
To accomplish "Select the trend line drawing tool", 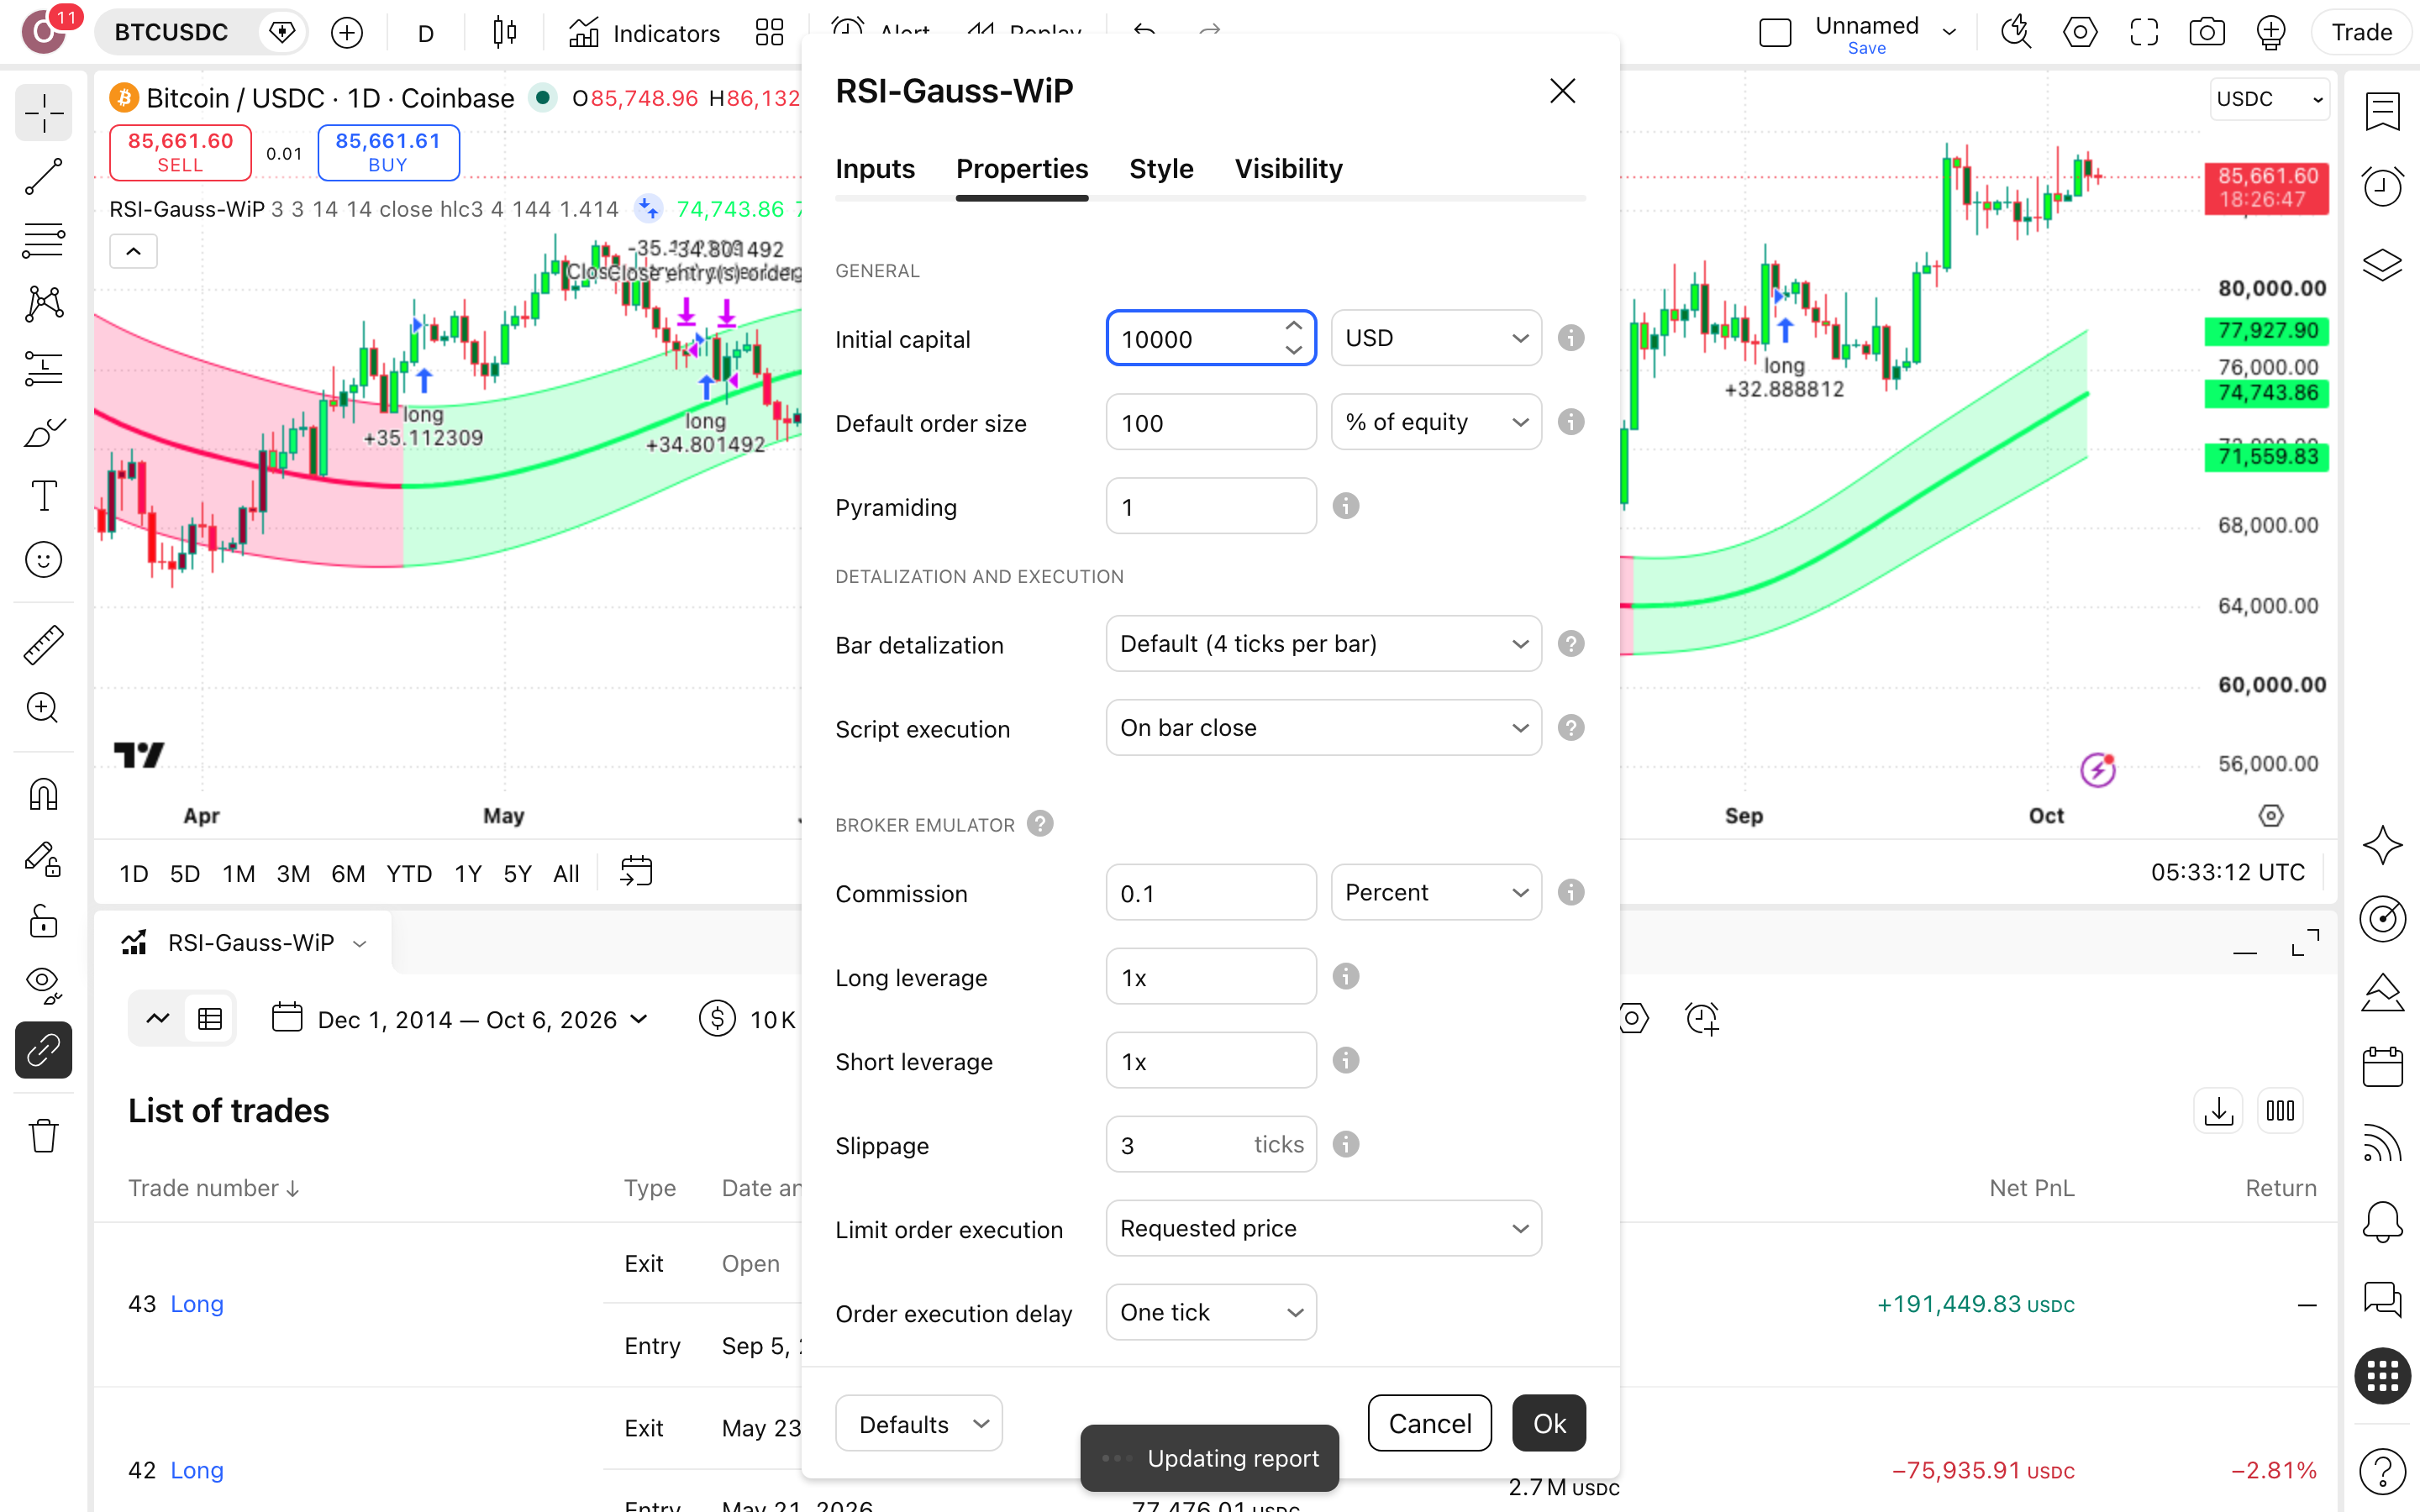I will click(43, 177).
